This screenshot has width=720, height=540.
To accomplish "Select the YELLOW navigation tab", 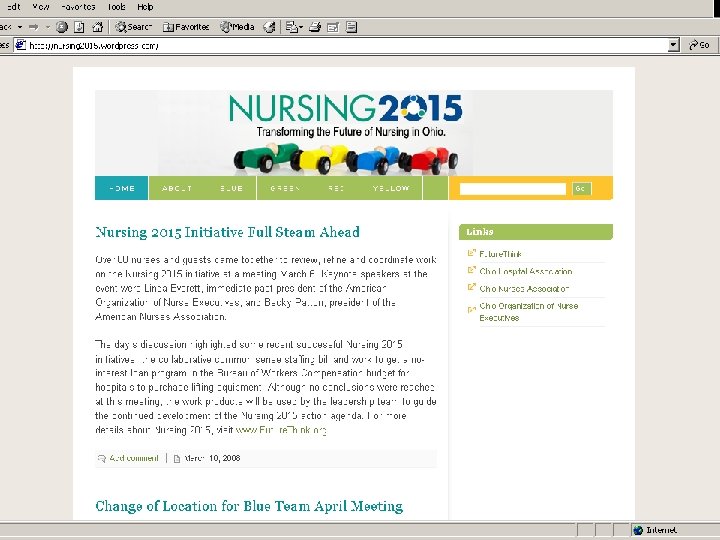I will pyautogui.click(x=391, y=188).
